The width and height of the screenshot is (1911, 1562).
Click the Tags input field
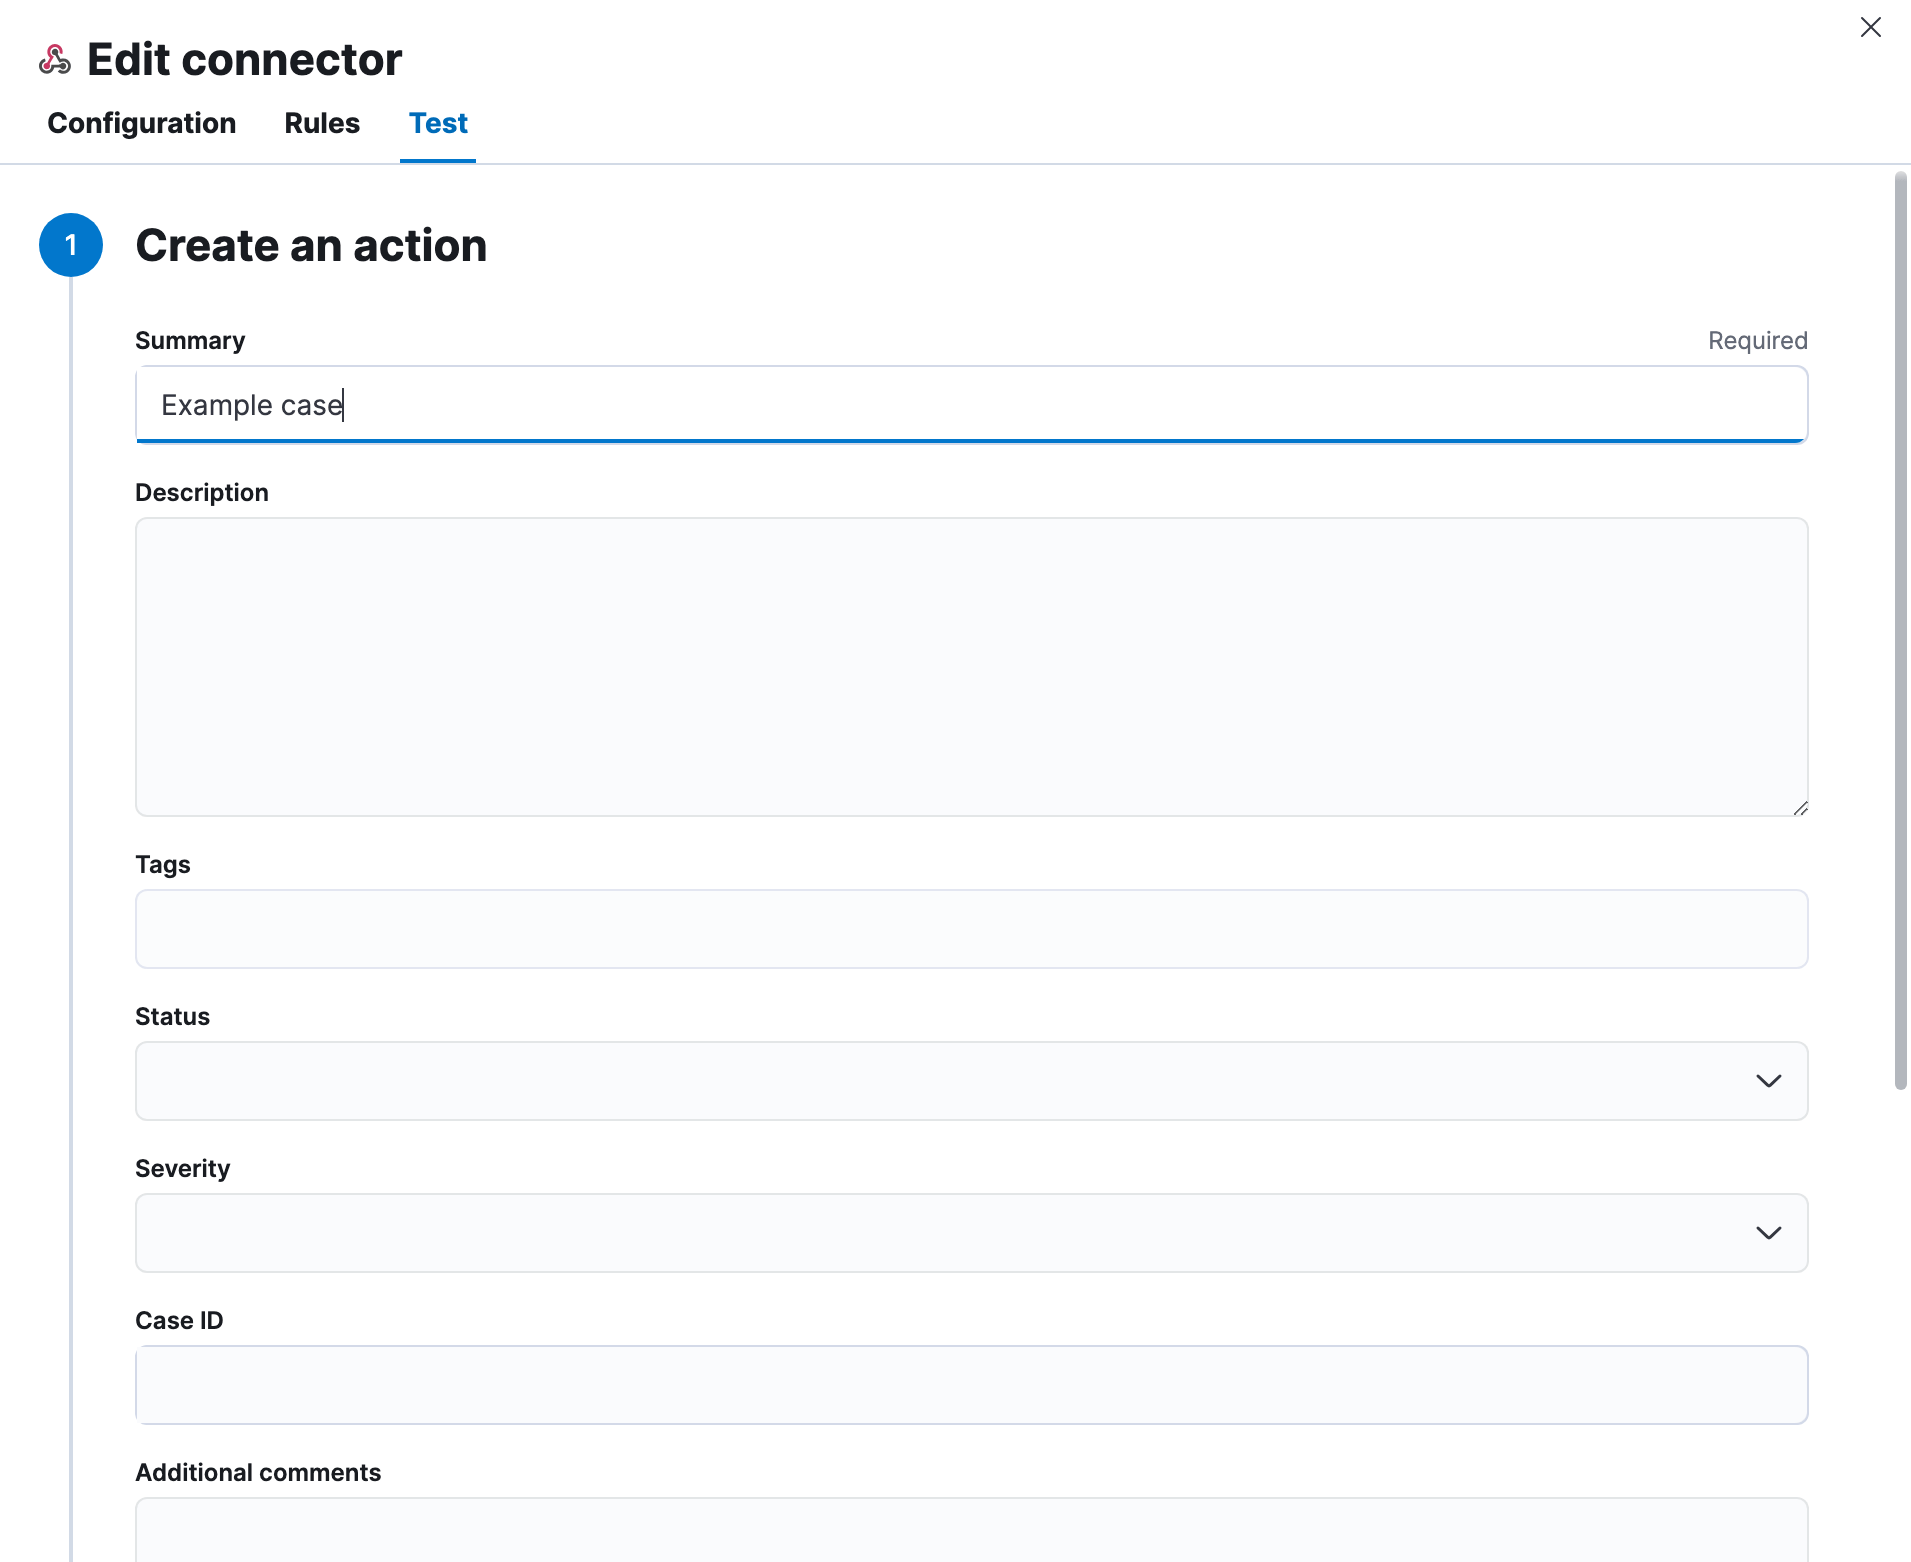[x=970, y=928]
